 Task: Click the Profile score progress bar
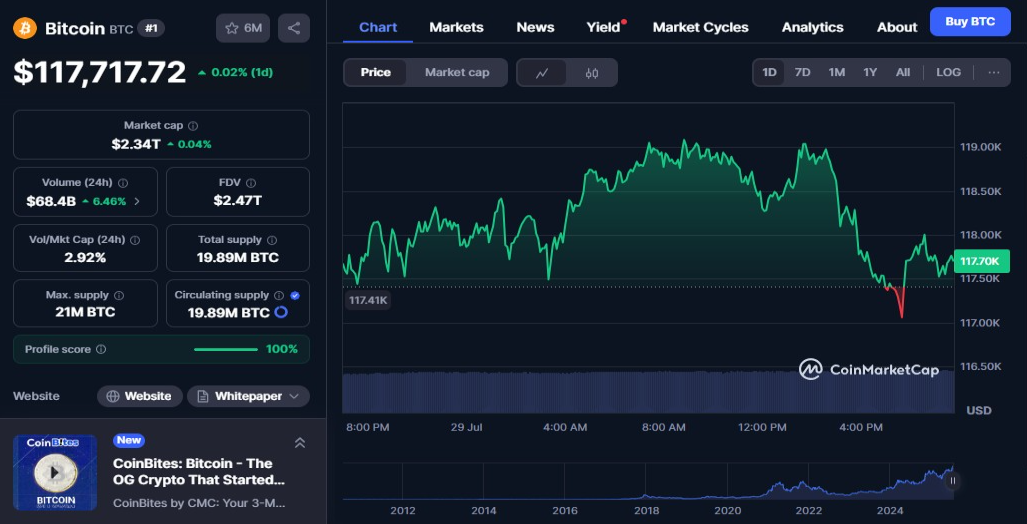point(226,350)
